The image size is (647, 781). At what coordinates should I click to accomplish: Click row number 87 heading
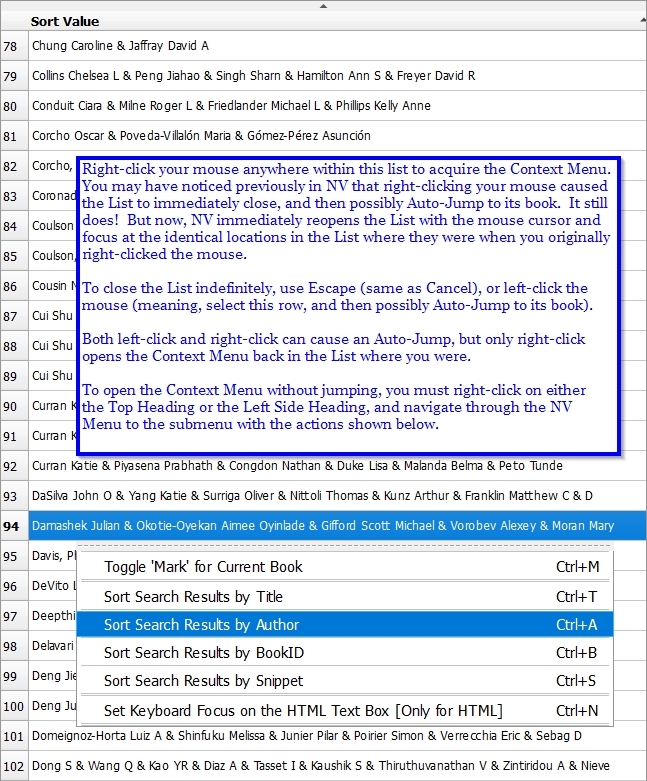(14, 316)
